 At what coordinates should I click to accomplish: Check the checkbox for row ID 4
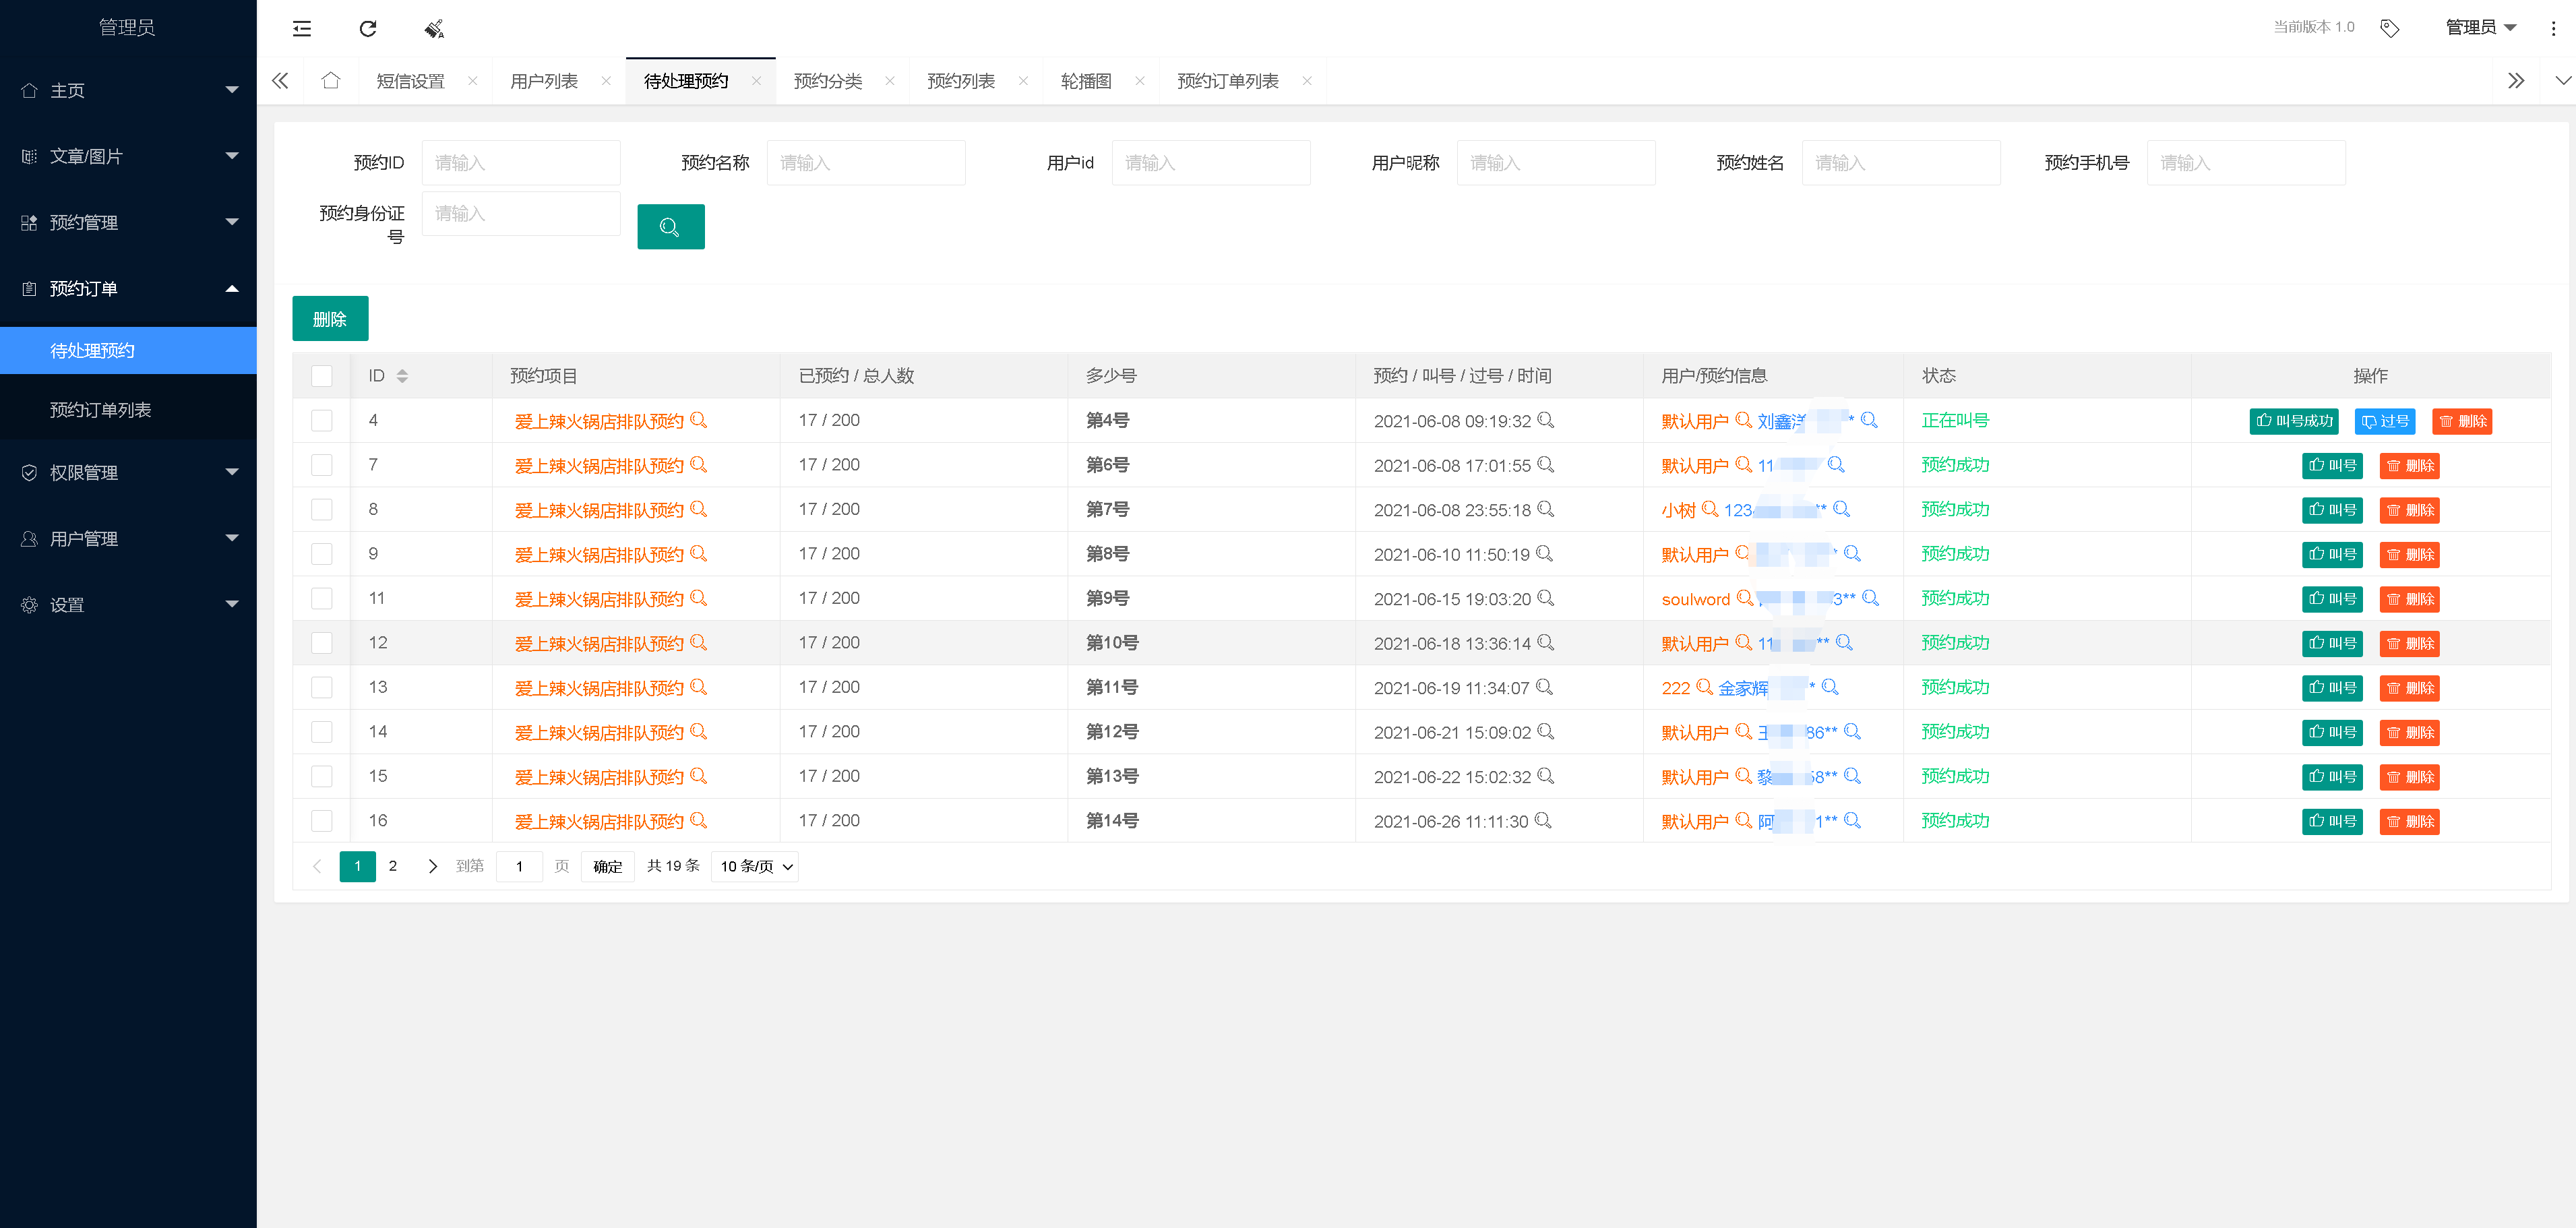pos(322,421)
